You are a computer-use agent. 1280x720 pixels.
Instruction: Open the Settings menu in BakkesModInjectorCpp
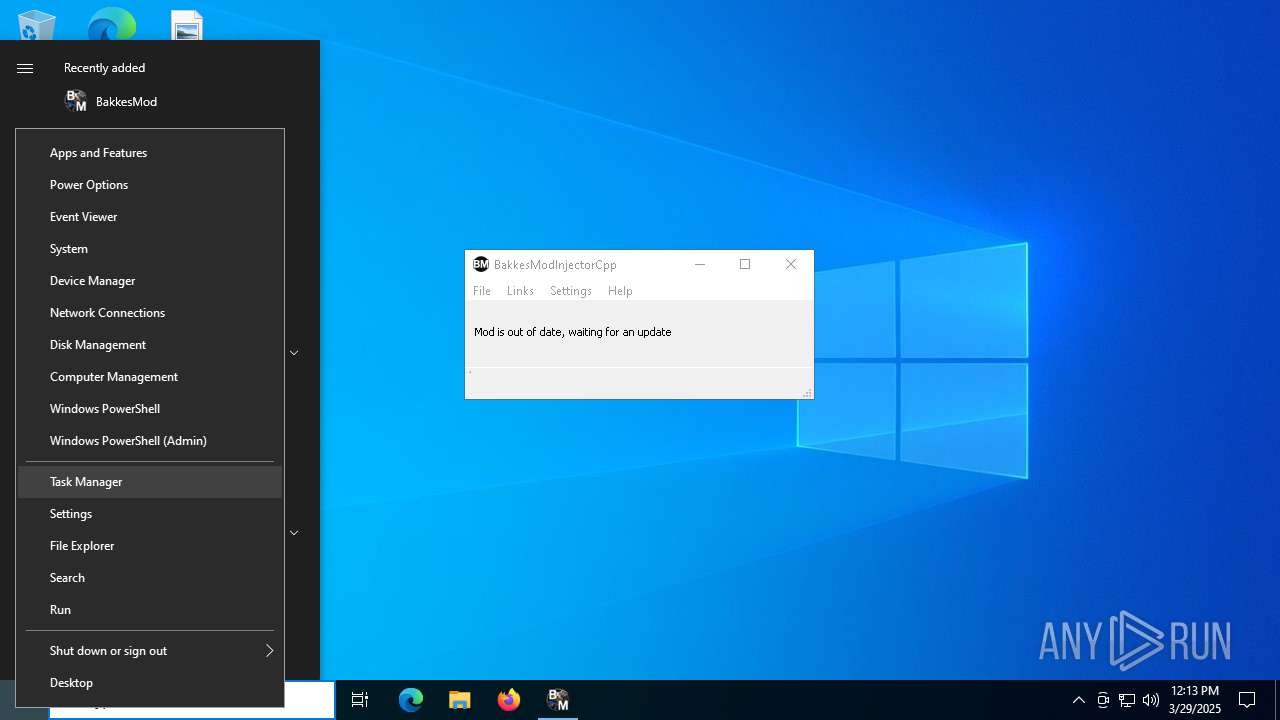571,291
